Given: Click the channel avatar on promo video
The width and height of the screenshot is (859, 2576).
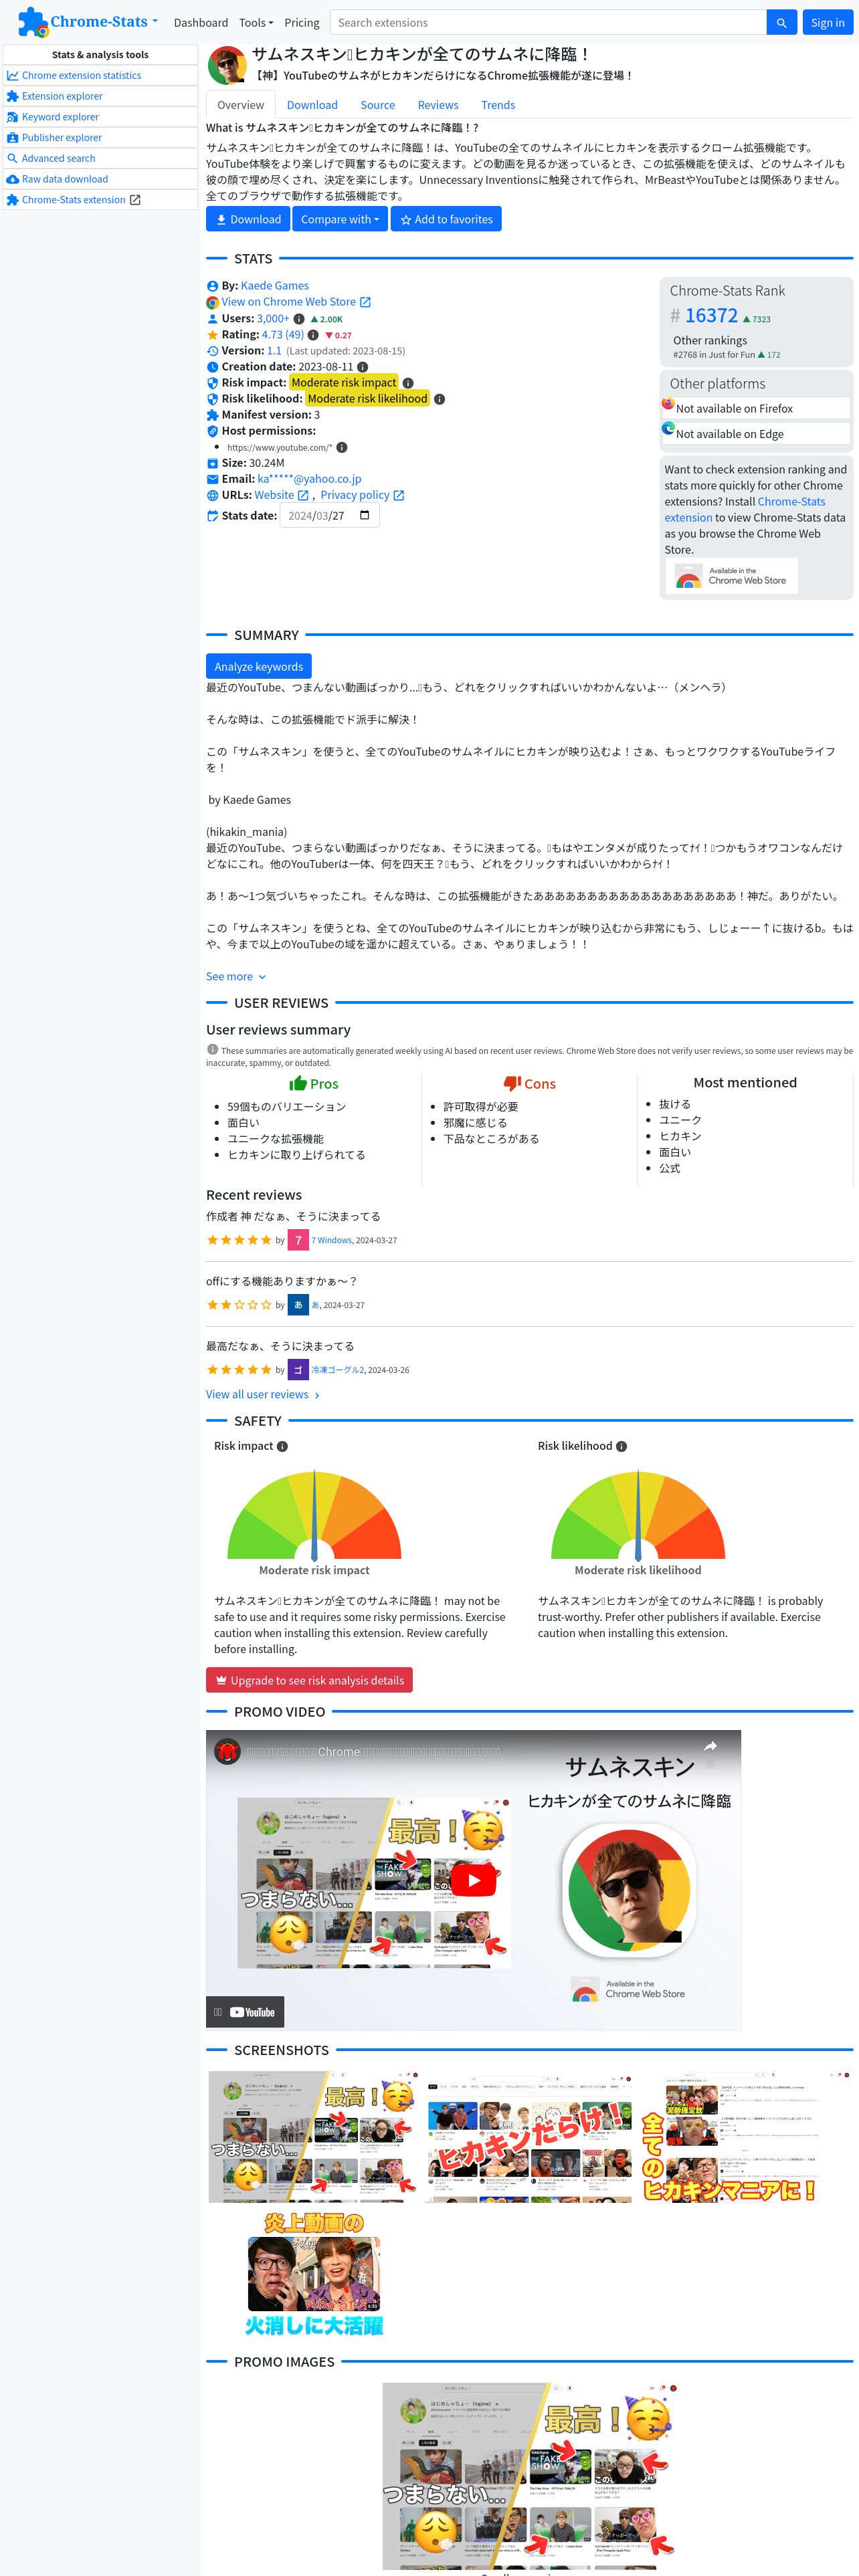Looking at the screenshot, I should tap(228, 1752).
